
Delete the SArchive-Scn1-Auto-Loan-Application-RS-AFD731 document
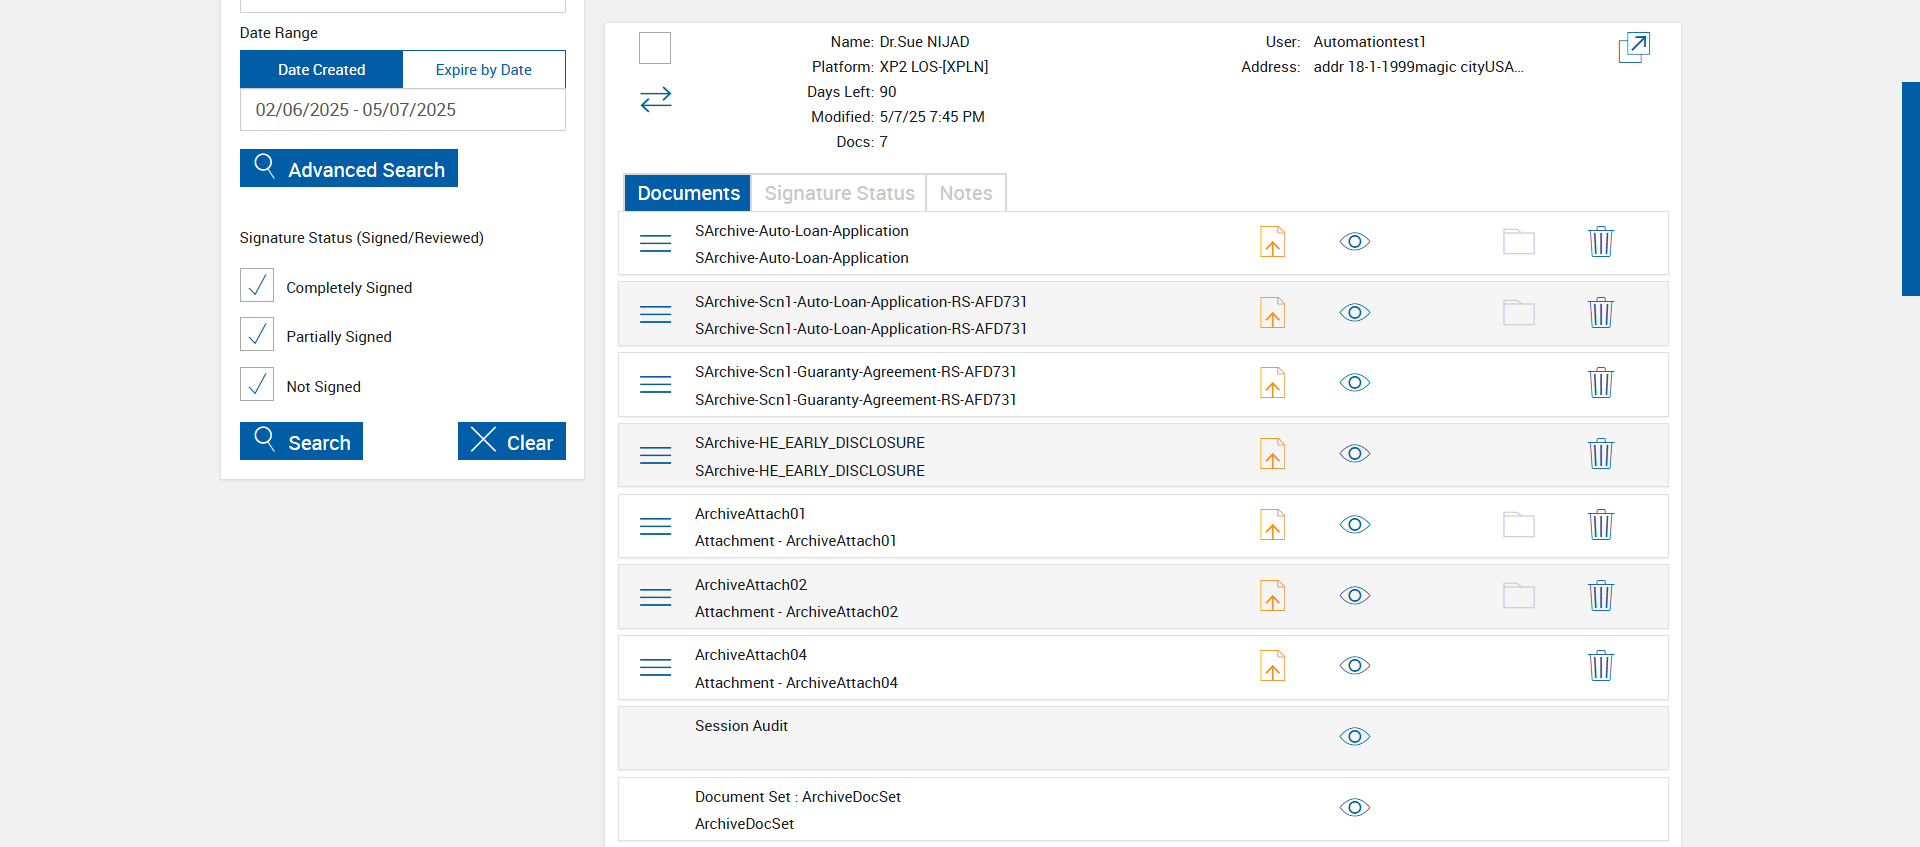pos(1601,313)
